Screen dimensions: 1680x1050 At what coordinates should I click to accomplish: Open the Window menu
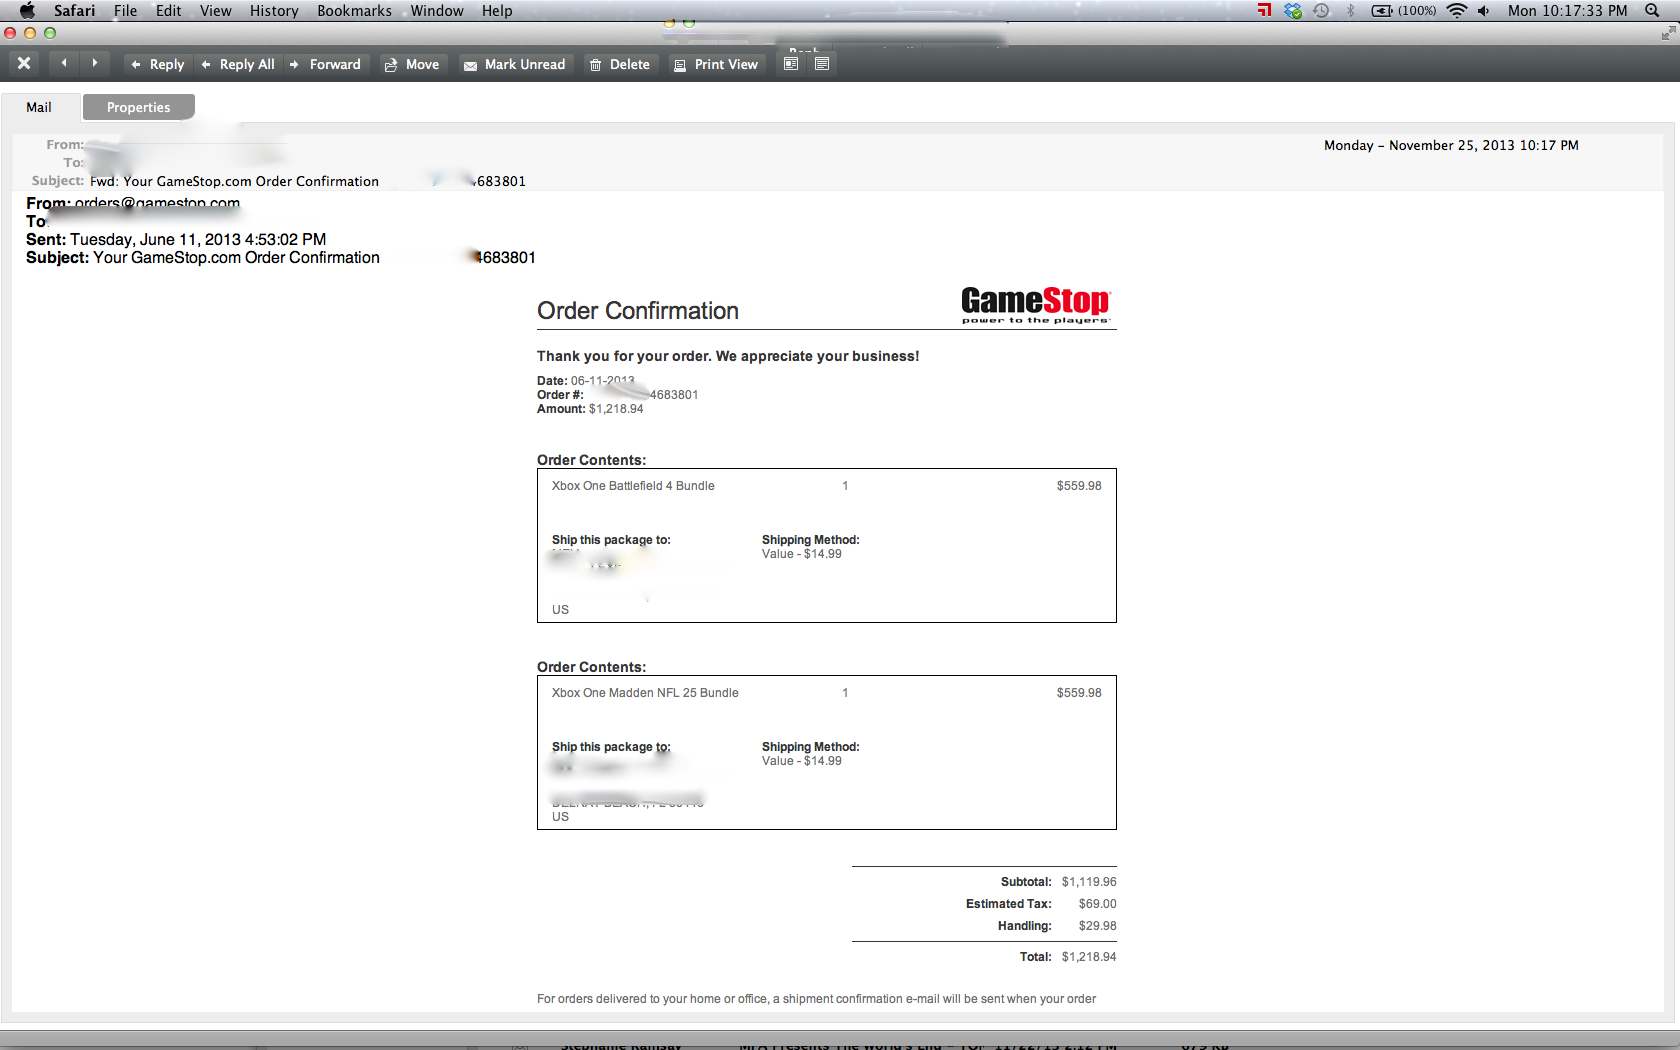coord(437,10)
